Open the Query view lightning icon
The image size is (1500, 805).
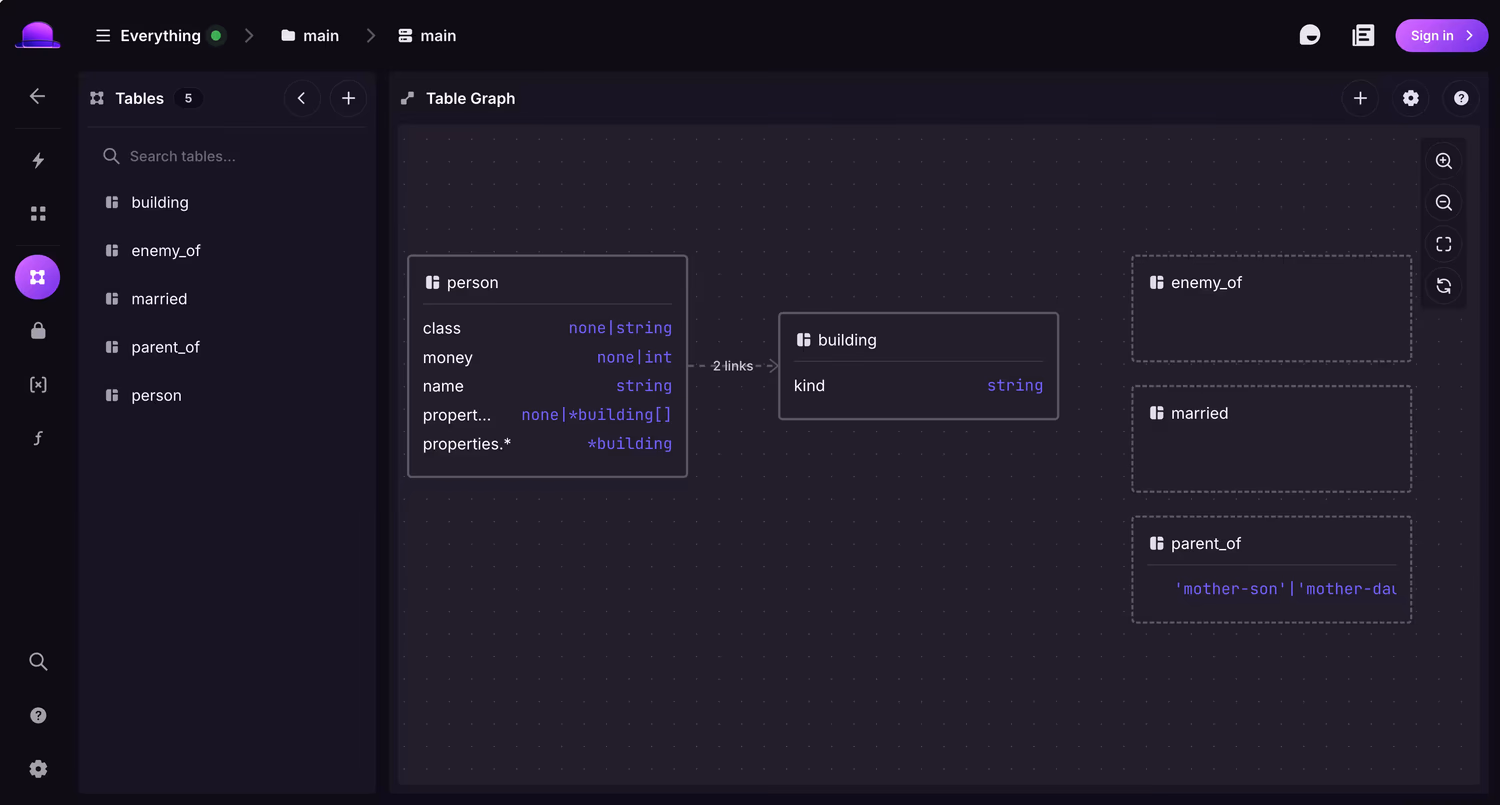(x=38, y=160)
